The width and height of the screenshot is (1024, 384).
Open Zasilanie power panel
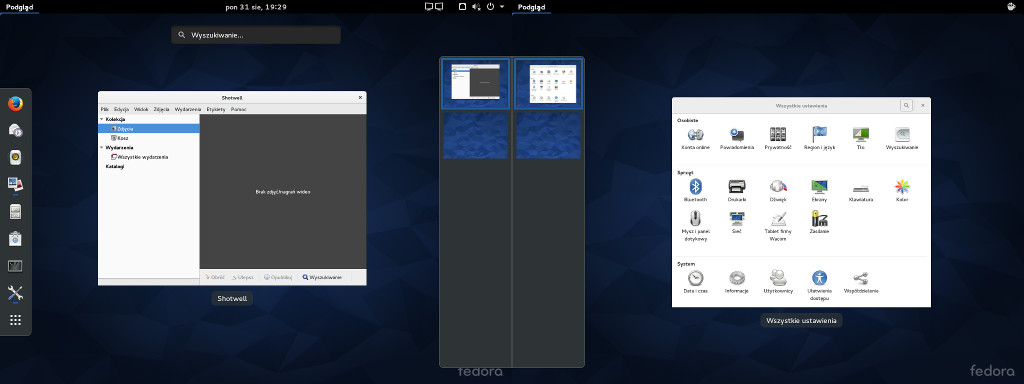(820, 222)
